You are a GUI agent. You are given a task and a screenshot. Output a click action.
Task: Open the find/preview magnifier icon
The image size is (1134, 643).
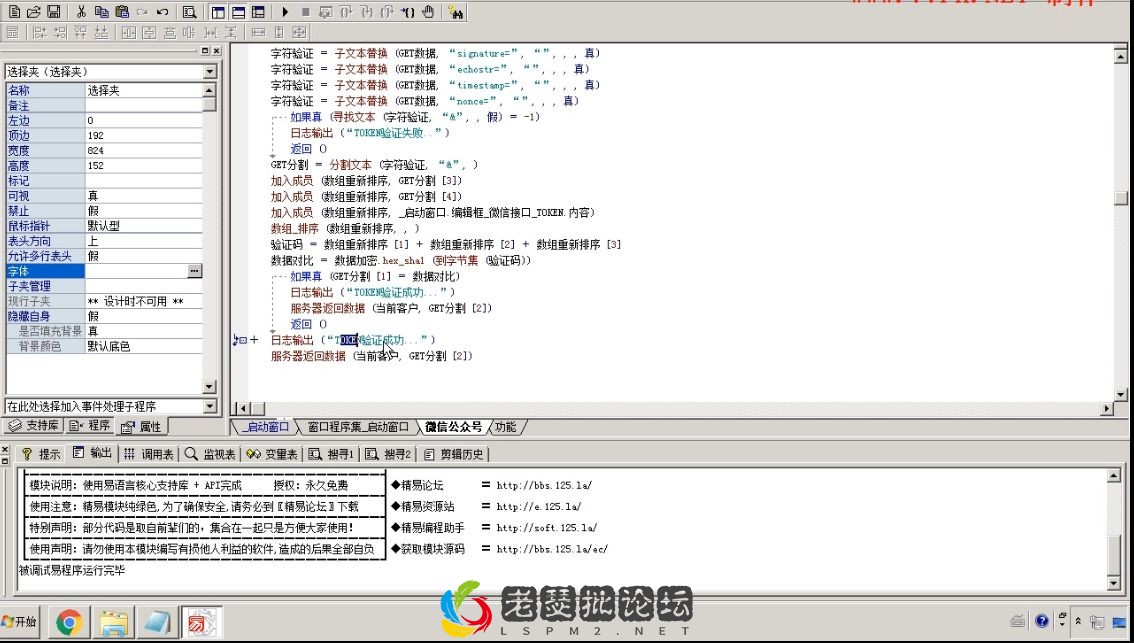[x=189, y=12]
